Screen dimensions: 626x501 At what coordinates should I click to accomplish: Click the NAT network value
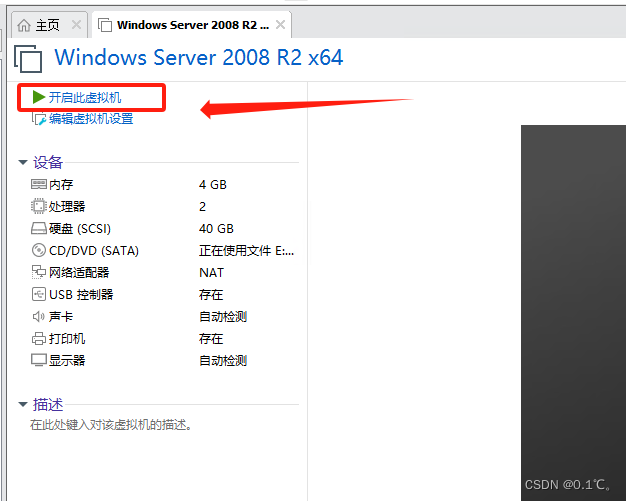click(x=211, y=273)
